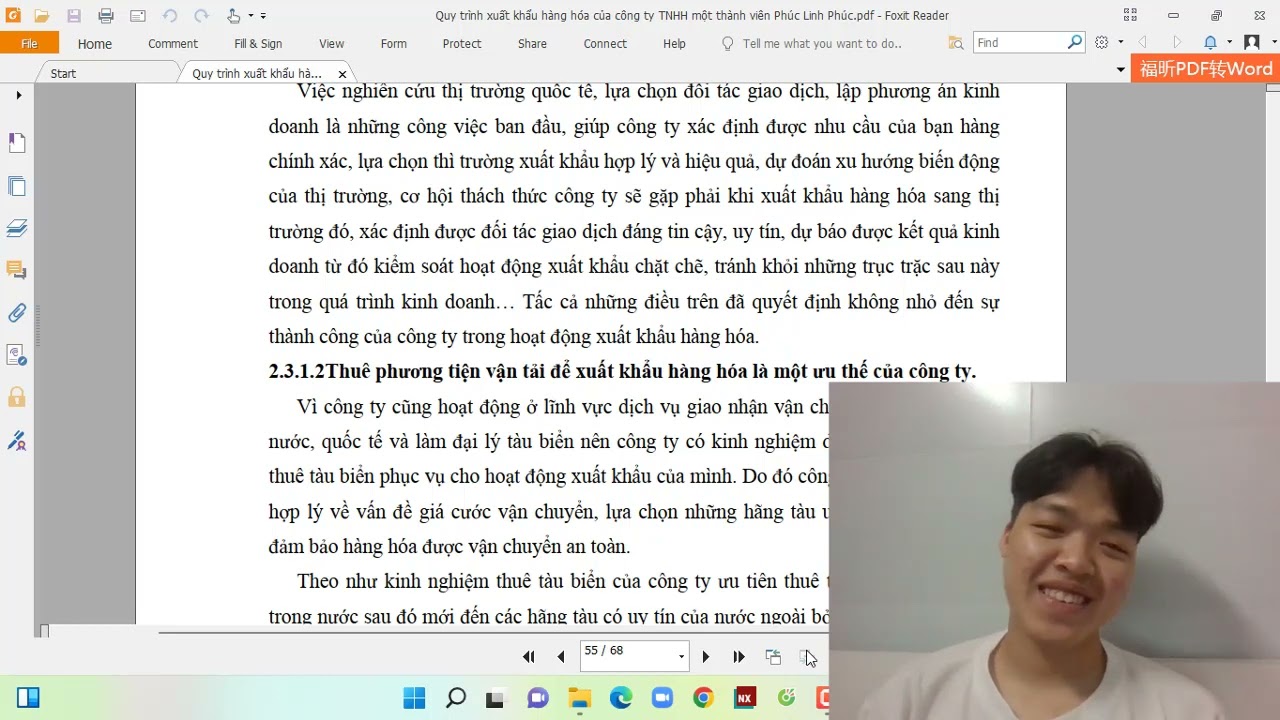1280x720 pixels.
Task: Click the previous view icon in status bar
Action: (x=773, y=657)
